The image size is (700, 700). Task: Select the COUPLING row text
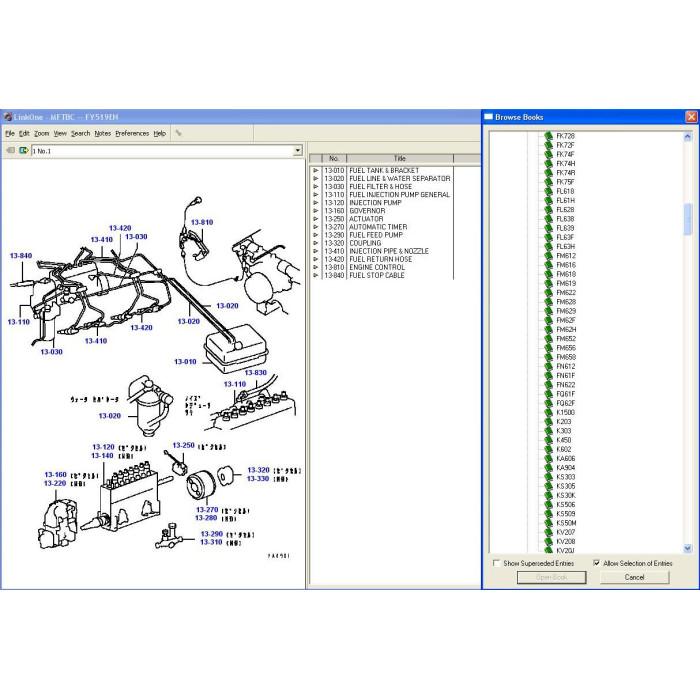[x=365, y=243]
